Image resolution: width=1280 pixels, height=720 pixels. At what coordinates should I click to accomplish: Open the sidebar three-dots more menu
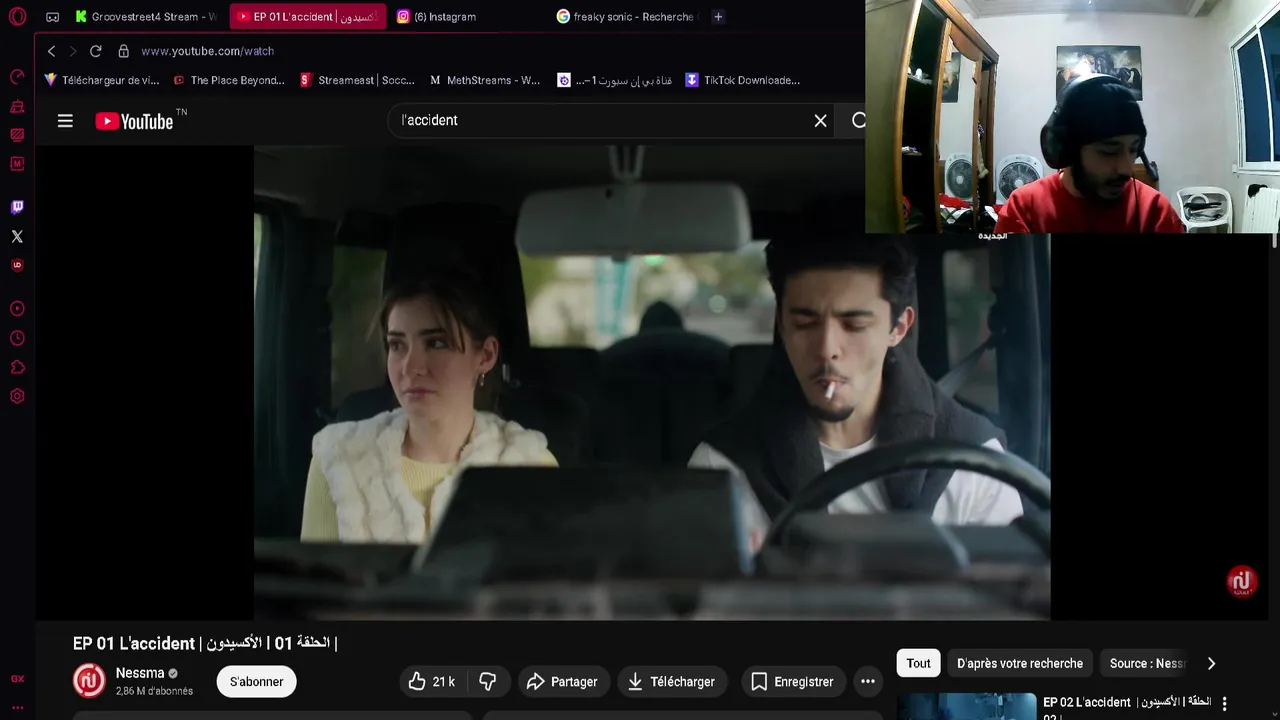[17, 707]
